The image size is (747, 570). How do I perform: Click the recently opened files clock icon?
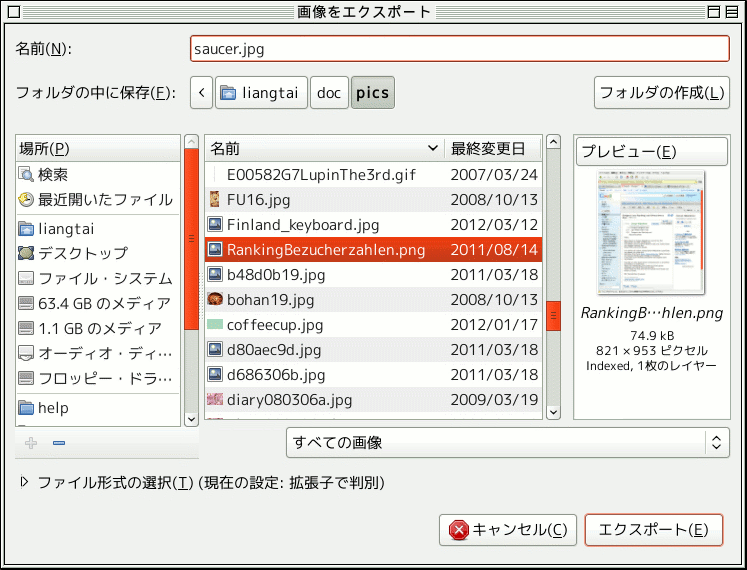[x=26, y=199]
